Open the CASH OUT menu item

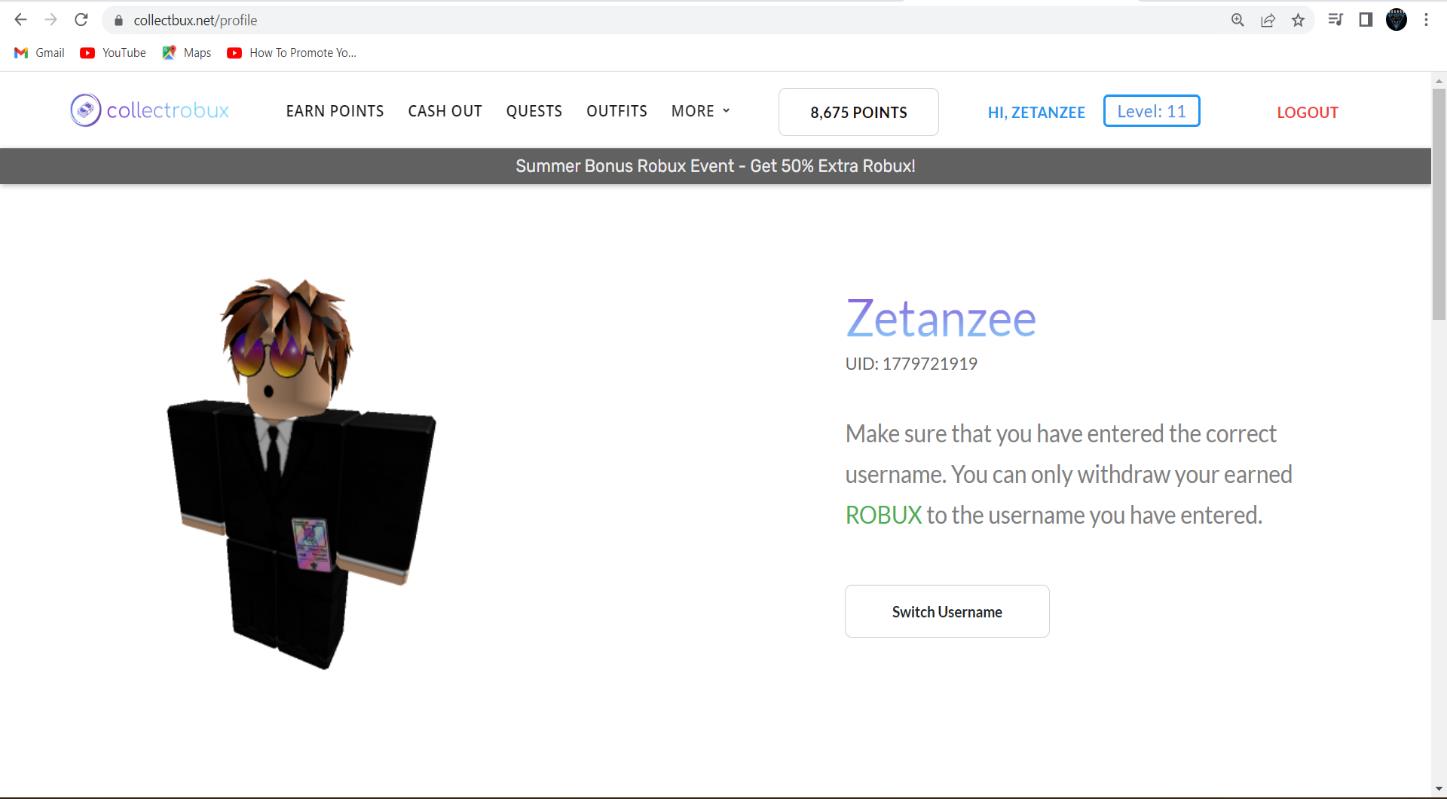(x=445, y=111)
